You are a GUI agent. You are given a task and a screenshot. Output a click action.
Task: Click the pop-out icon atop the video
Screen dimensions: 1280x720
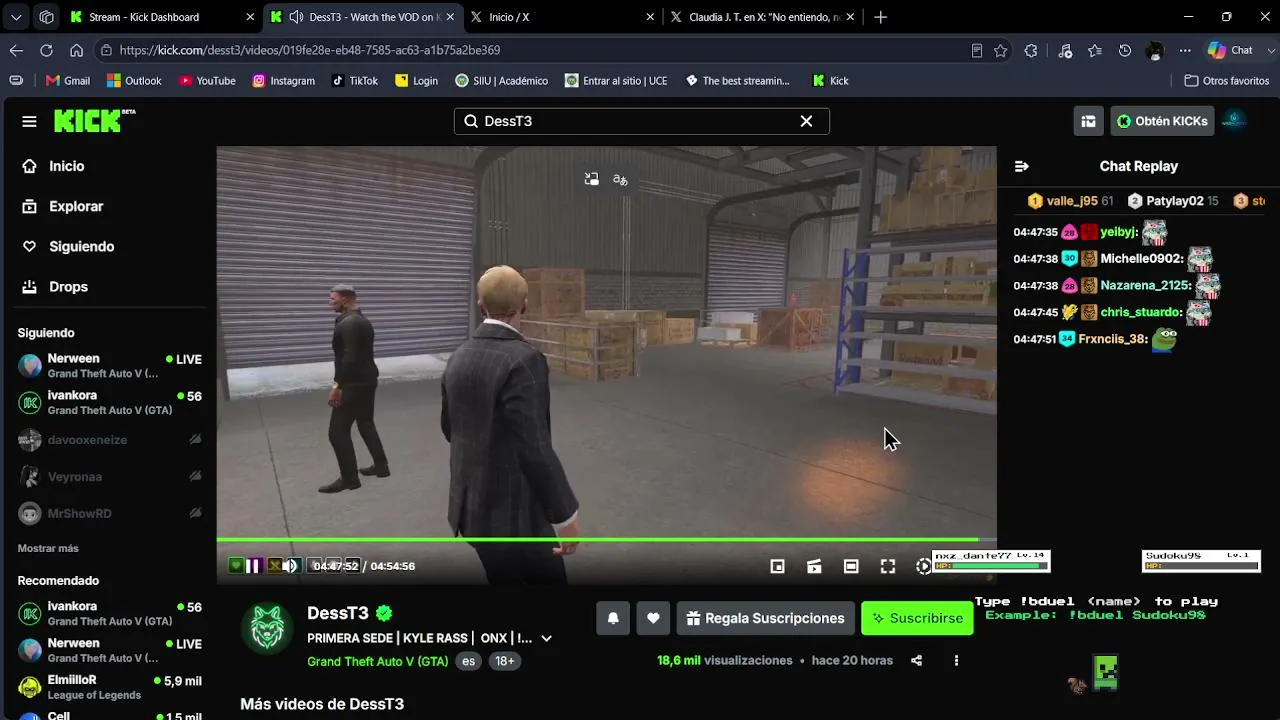click(x=592, y=179)
